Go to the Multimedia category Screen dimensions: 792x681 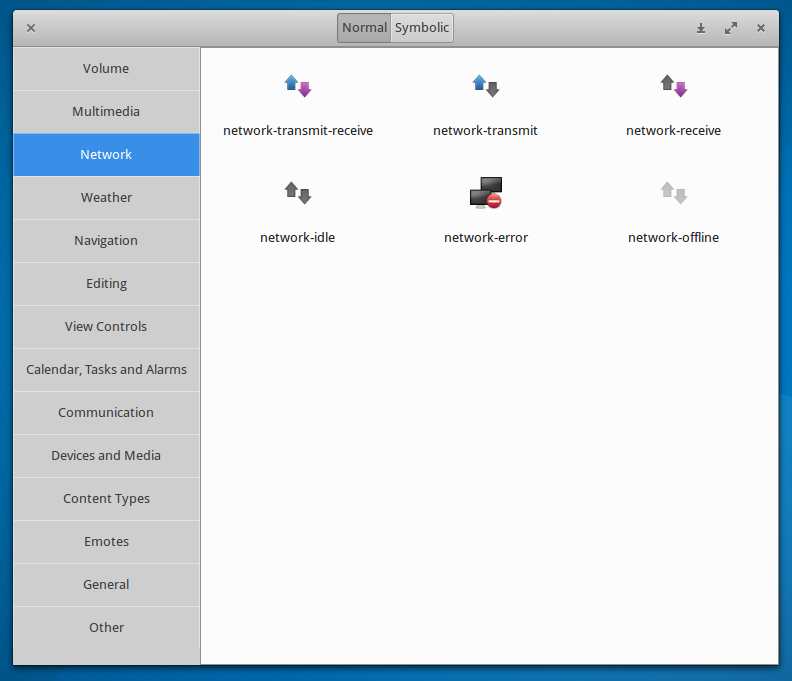106,112
